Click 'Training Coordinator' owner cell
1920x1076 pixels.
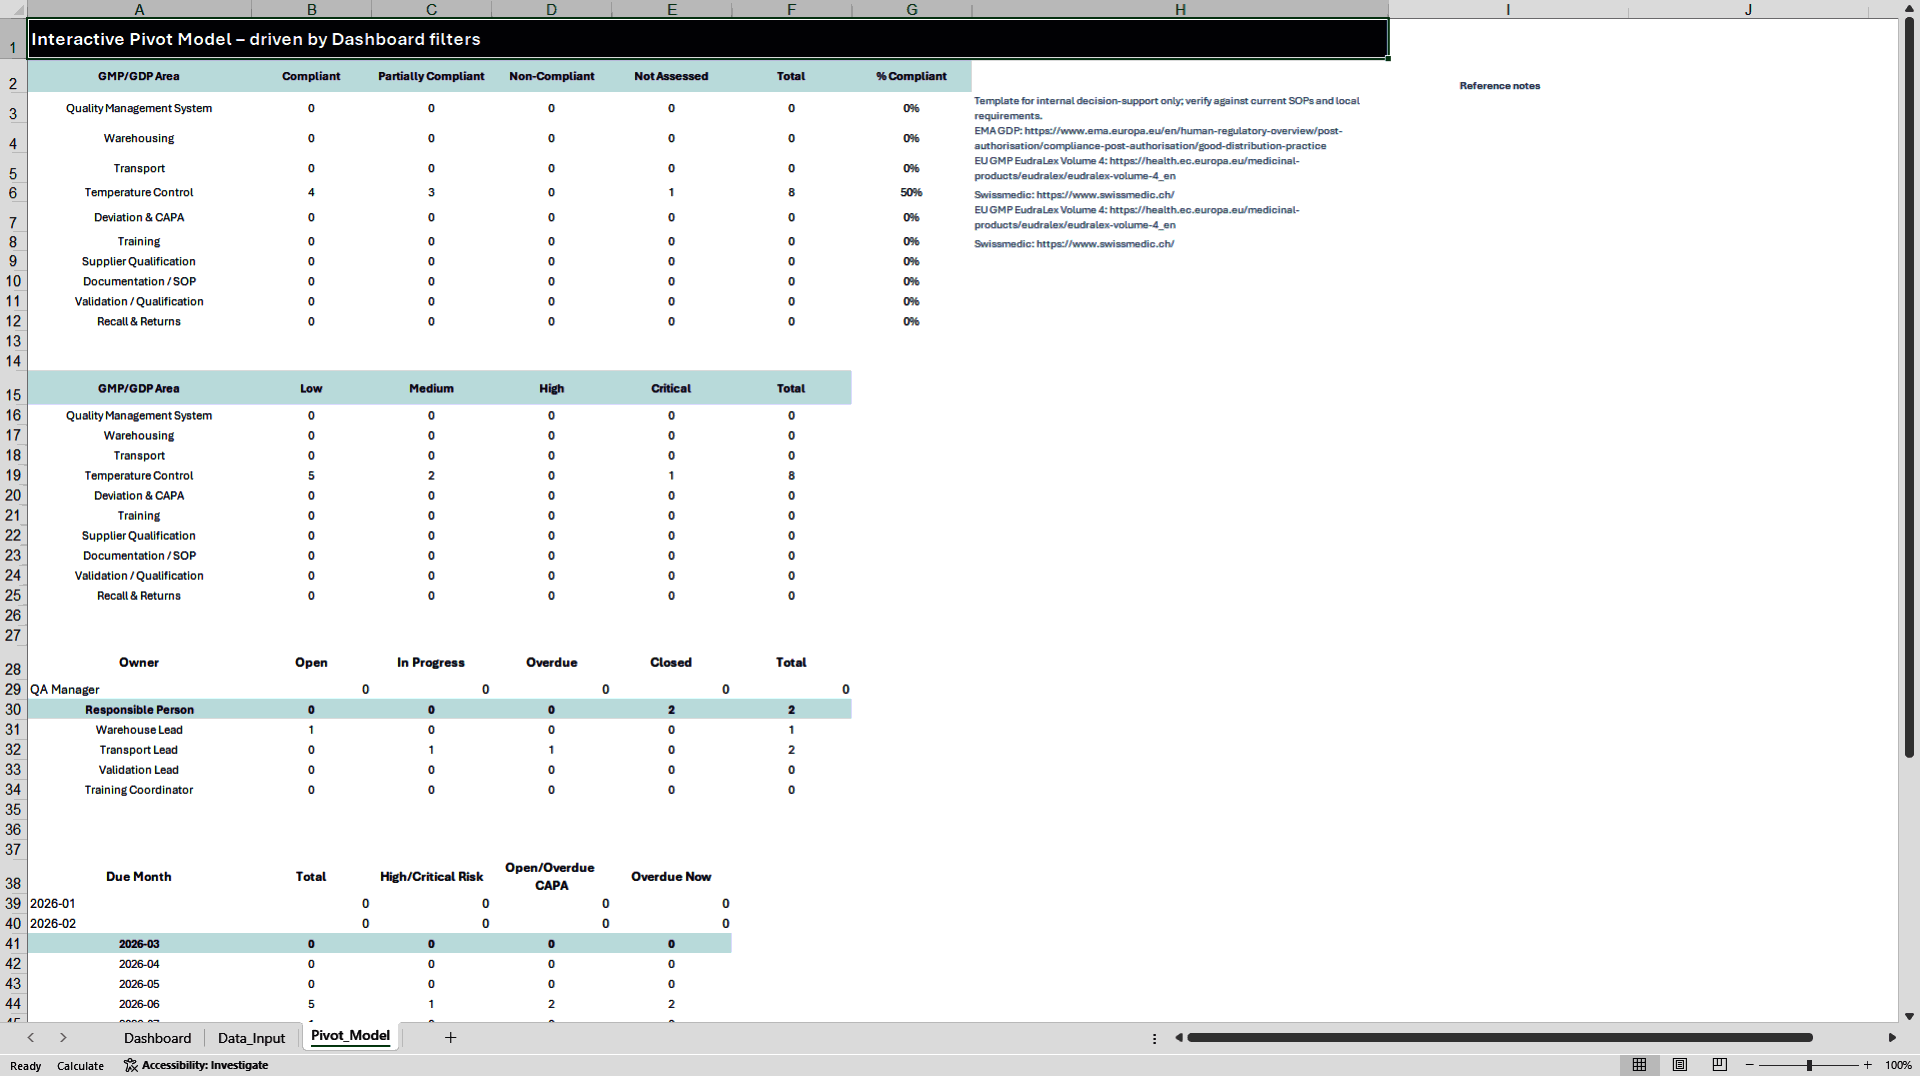pos(139,790)
